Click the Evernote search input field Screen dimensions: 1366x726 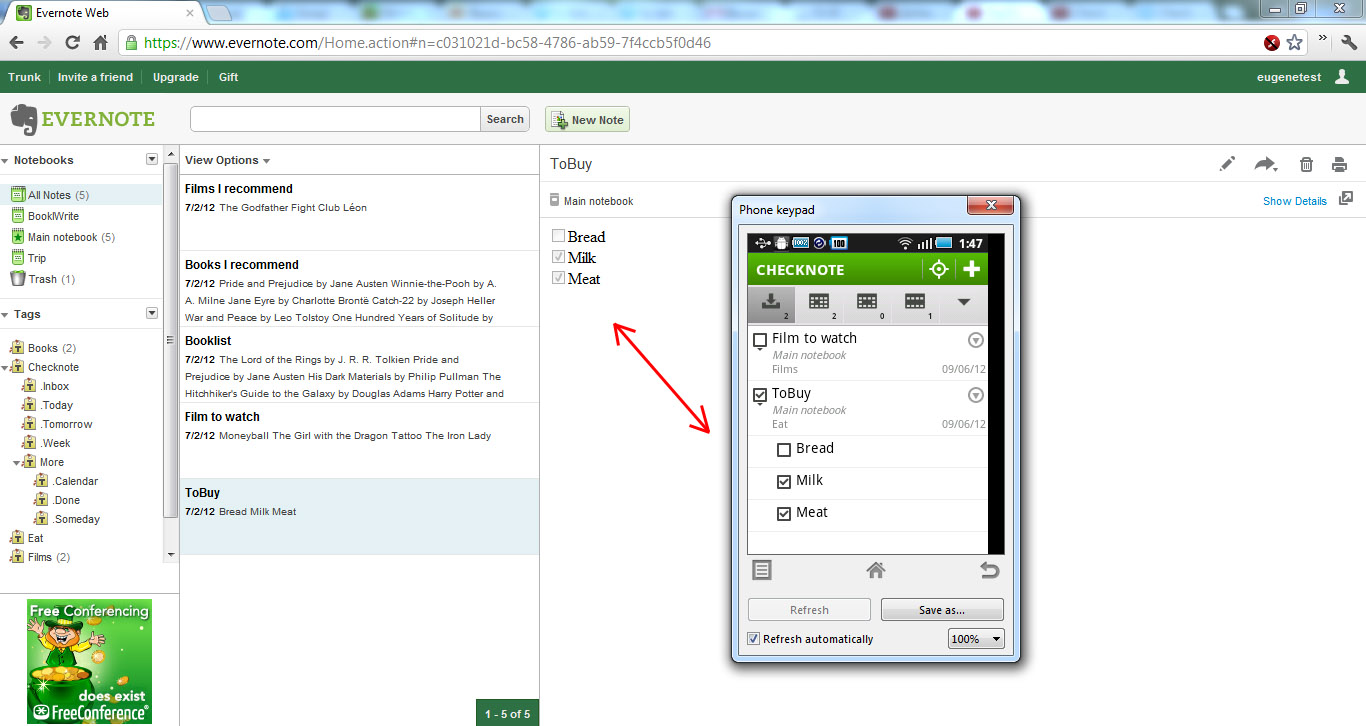(x=335, y=119)
